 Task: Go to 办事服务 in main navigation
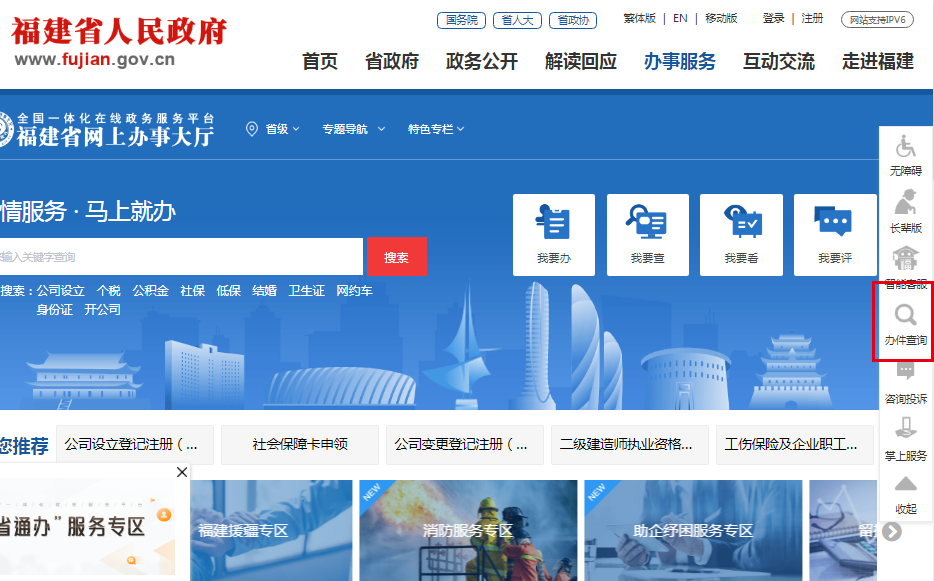tap(680, 62)
